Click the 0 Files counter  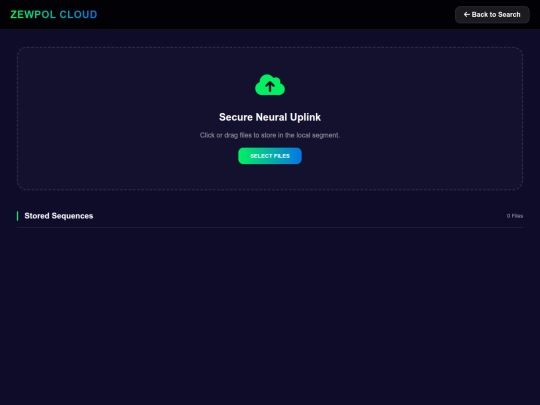(x=515, y=216)
